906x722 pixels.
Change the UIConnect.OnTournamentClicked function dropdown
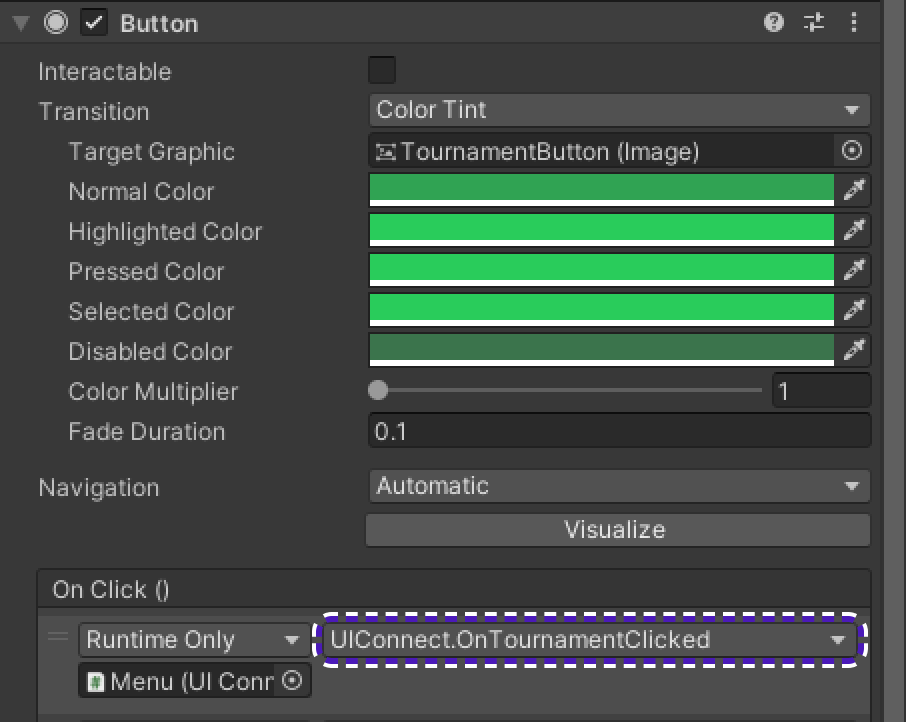590,640
